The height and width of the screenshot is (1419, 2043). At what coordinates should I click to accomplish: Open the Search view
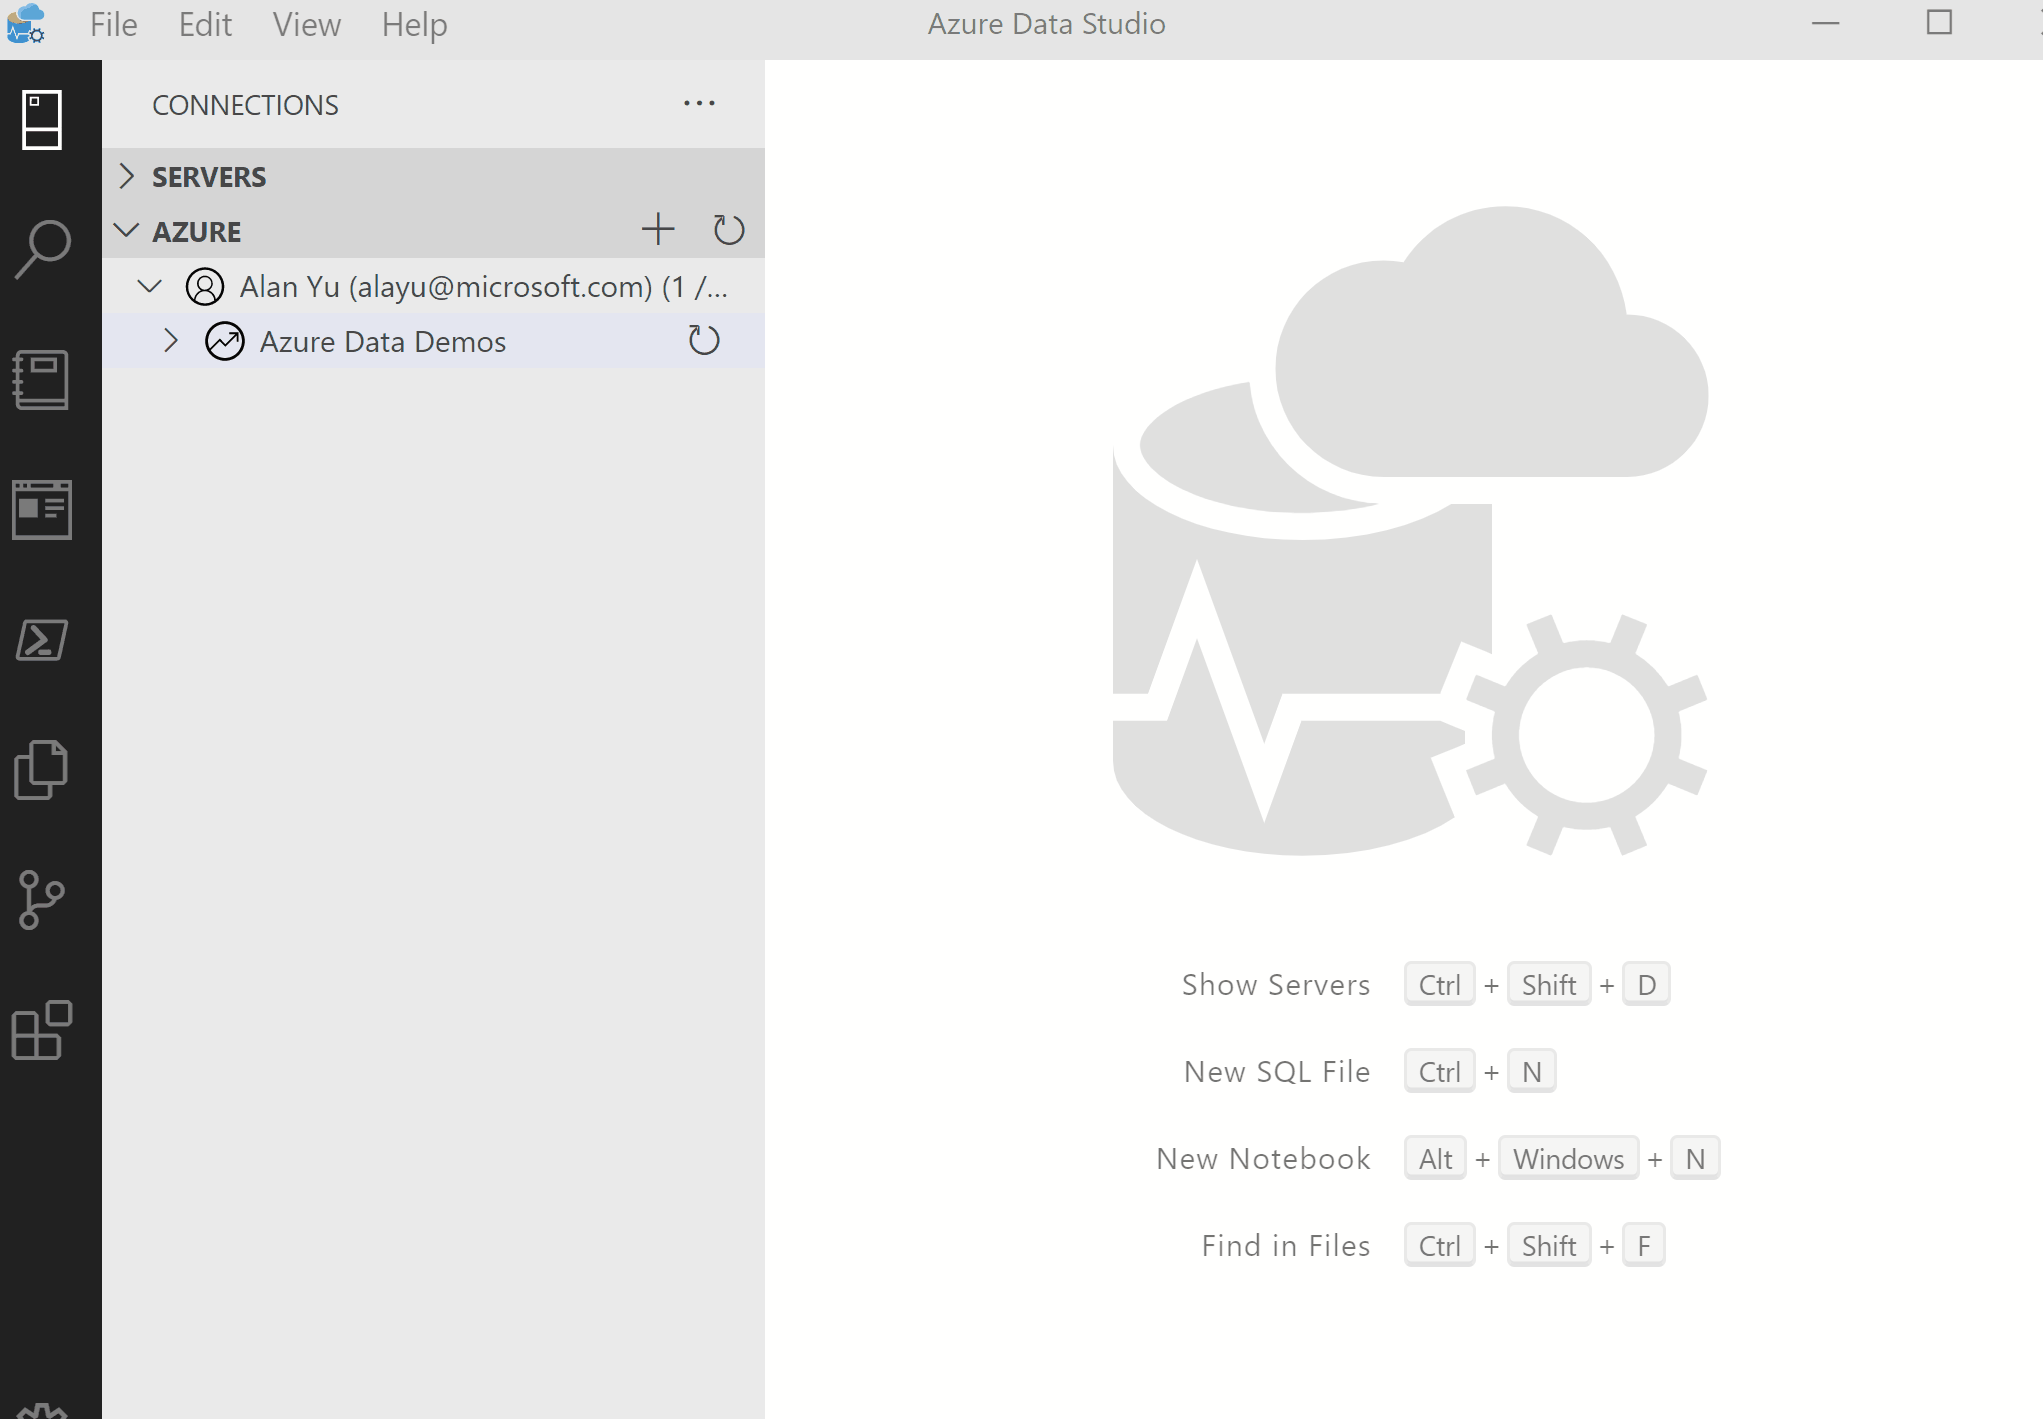click(41, 247)
